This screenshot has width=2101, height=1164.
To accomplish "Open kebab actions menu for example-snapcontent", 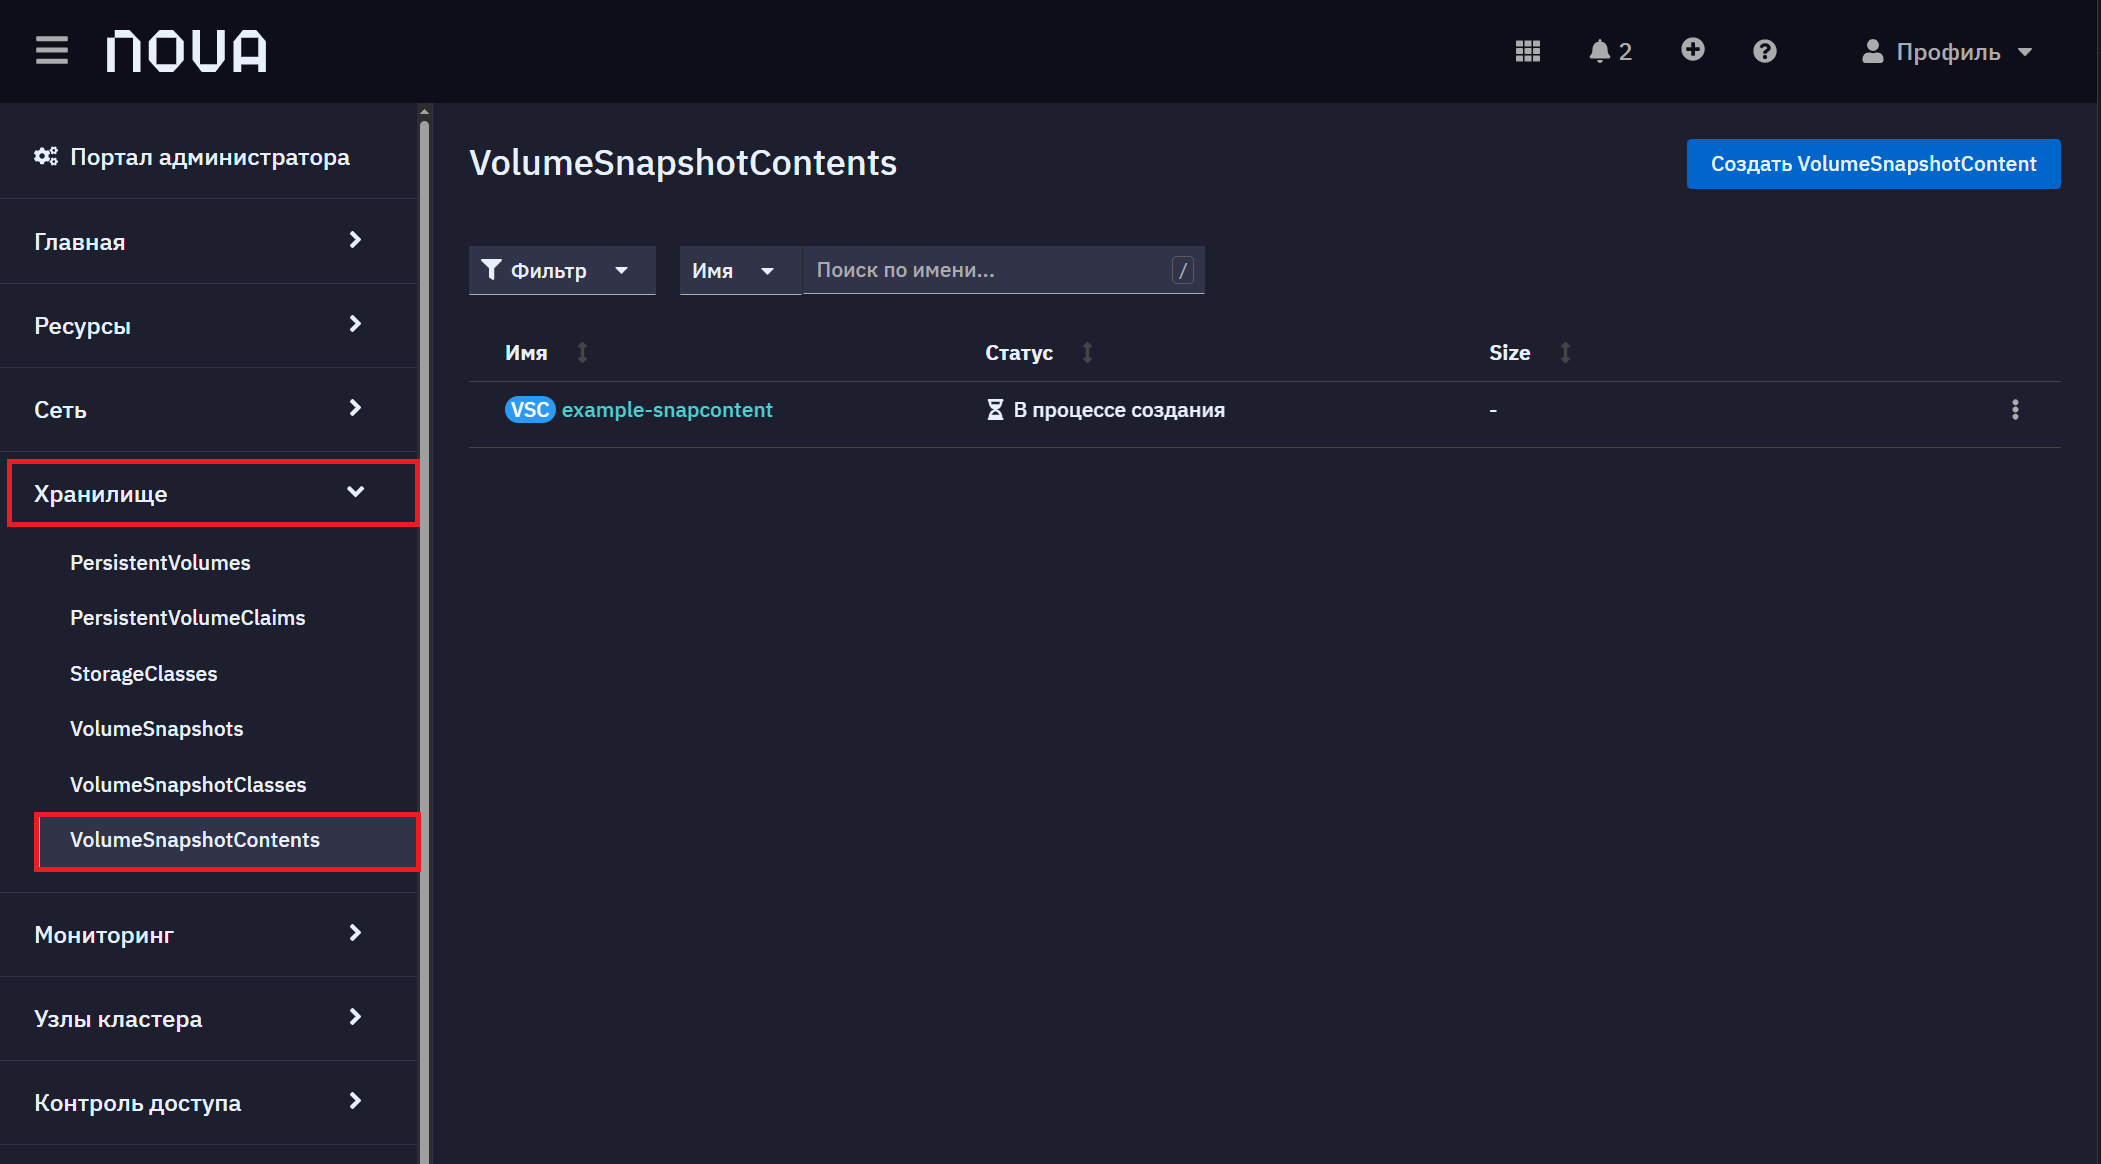I will pos(2015,410).
